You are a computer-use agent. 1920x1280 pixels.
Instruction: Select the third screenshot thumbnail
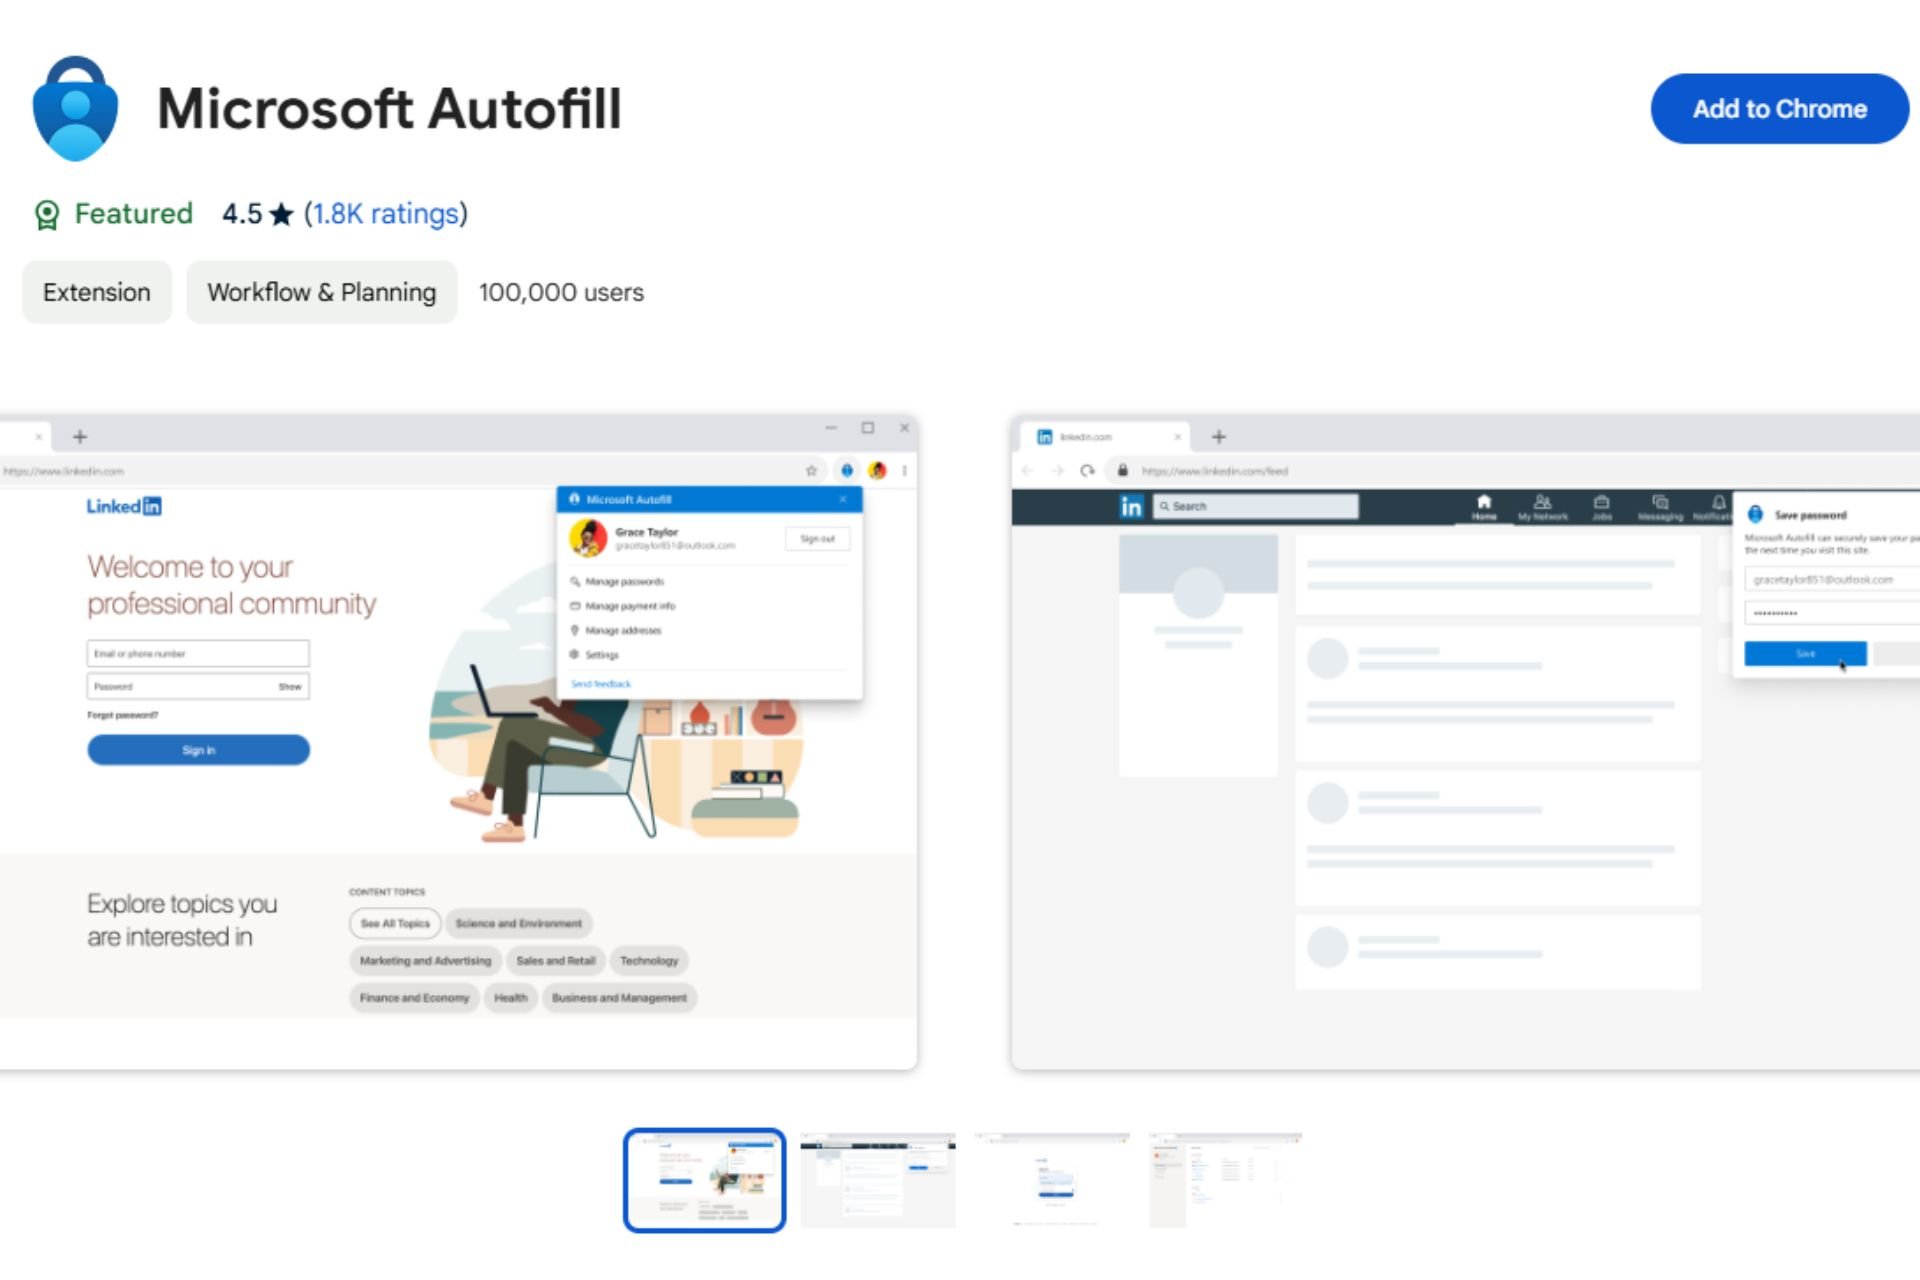coord(1052,1180)
